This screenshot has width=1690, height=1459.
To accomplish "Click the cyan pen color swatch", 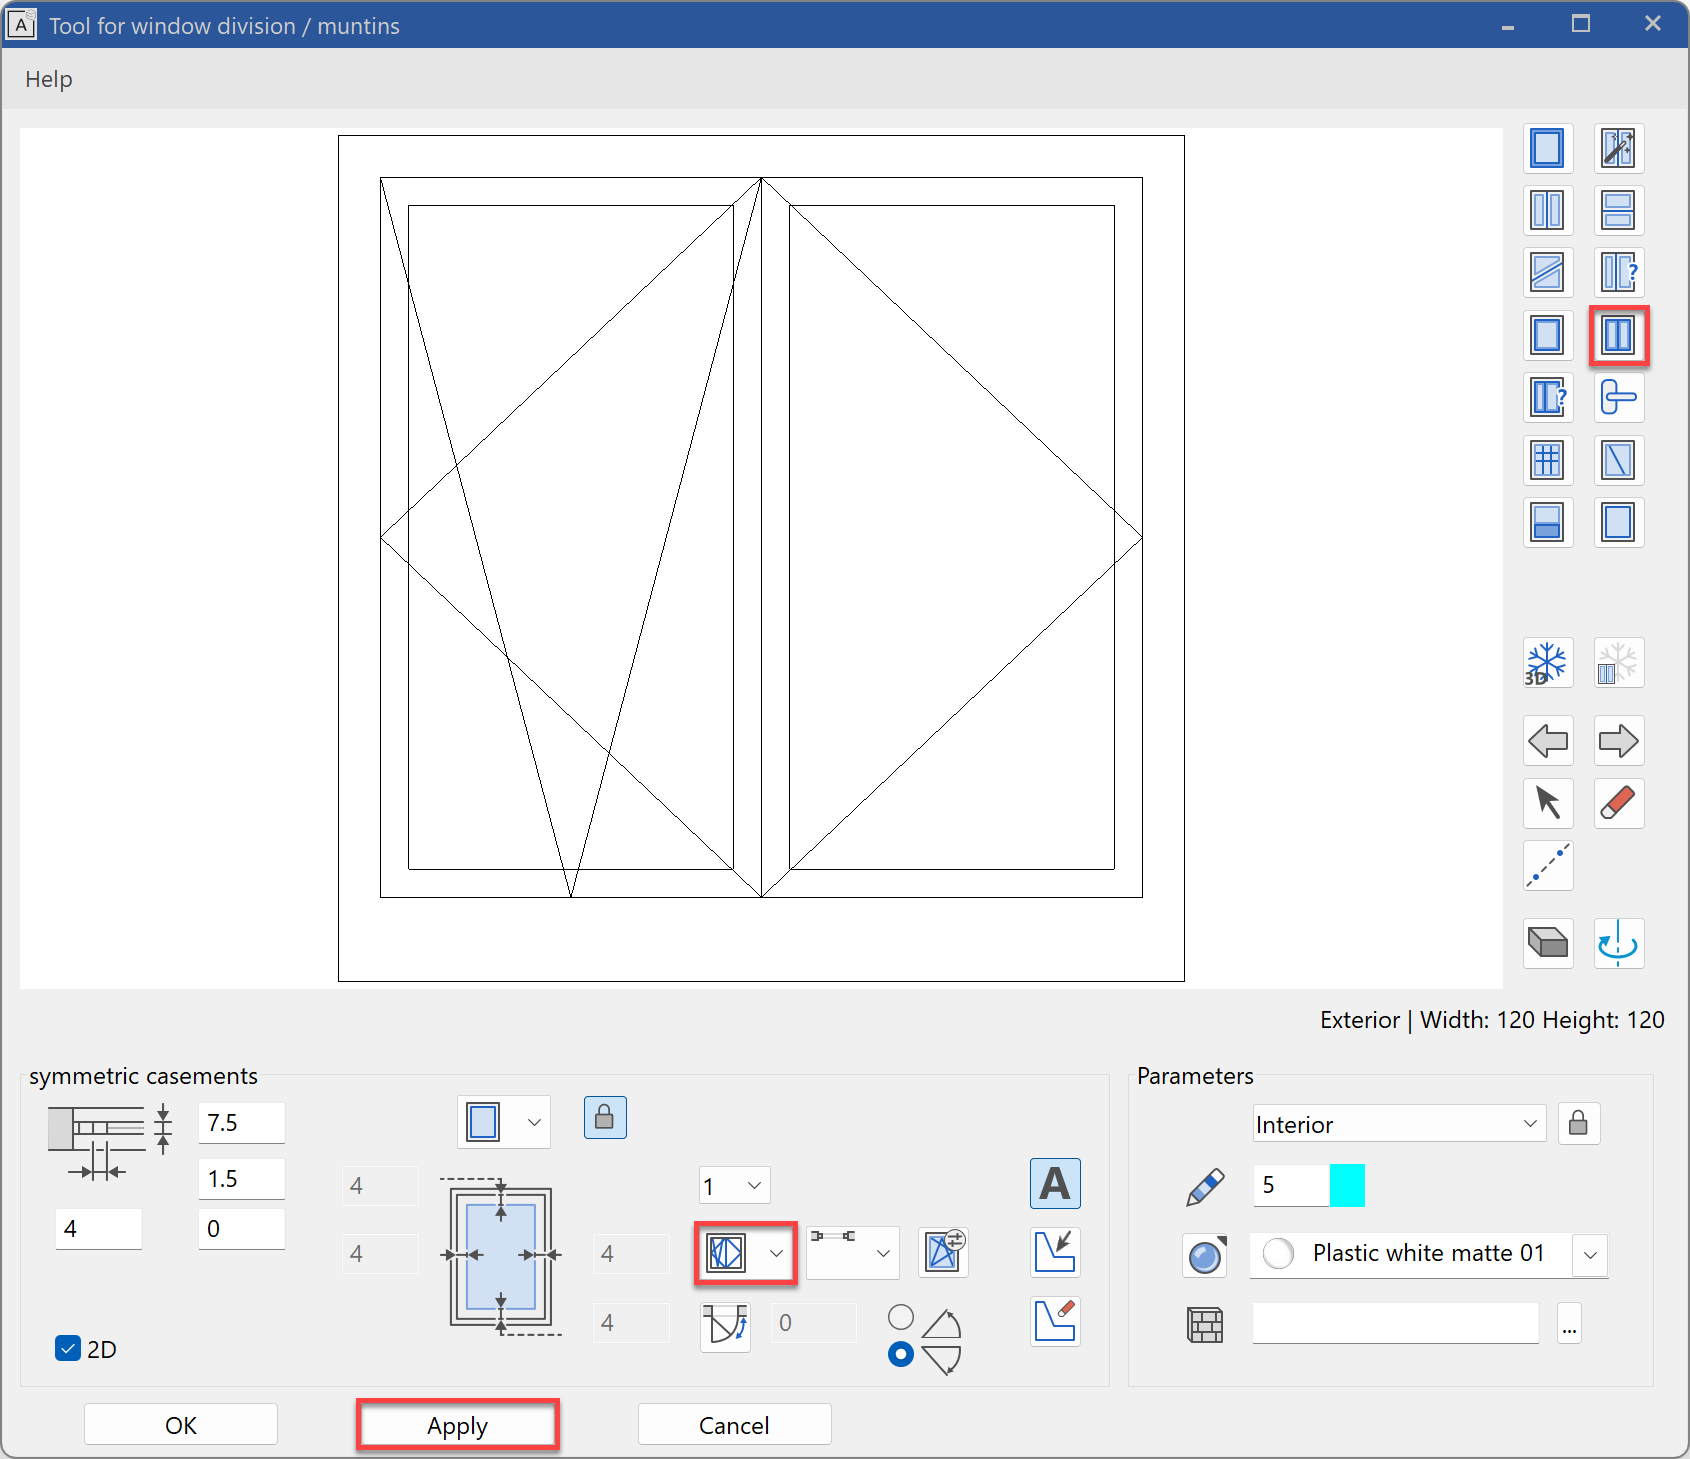I will click(1347, 1185).
